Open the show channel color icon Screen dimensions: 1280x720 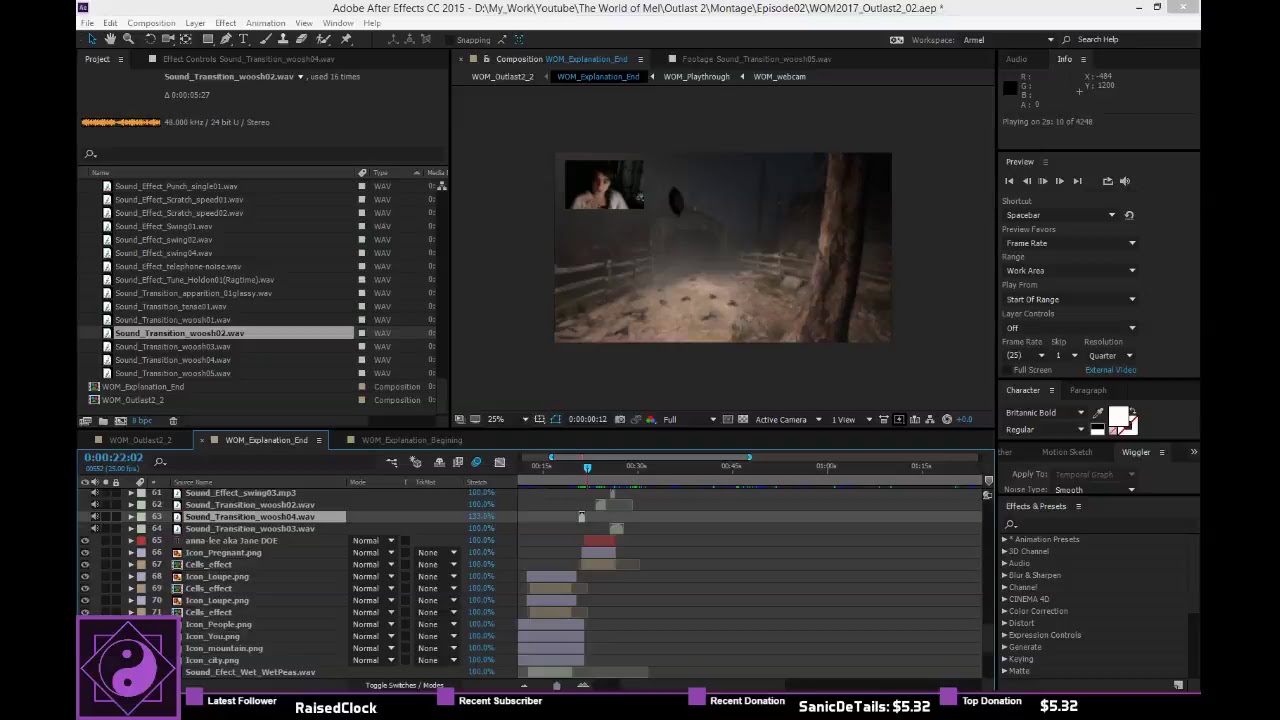pos(651,419)
